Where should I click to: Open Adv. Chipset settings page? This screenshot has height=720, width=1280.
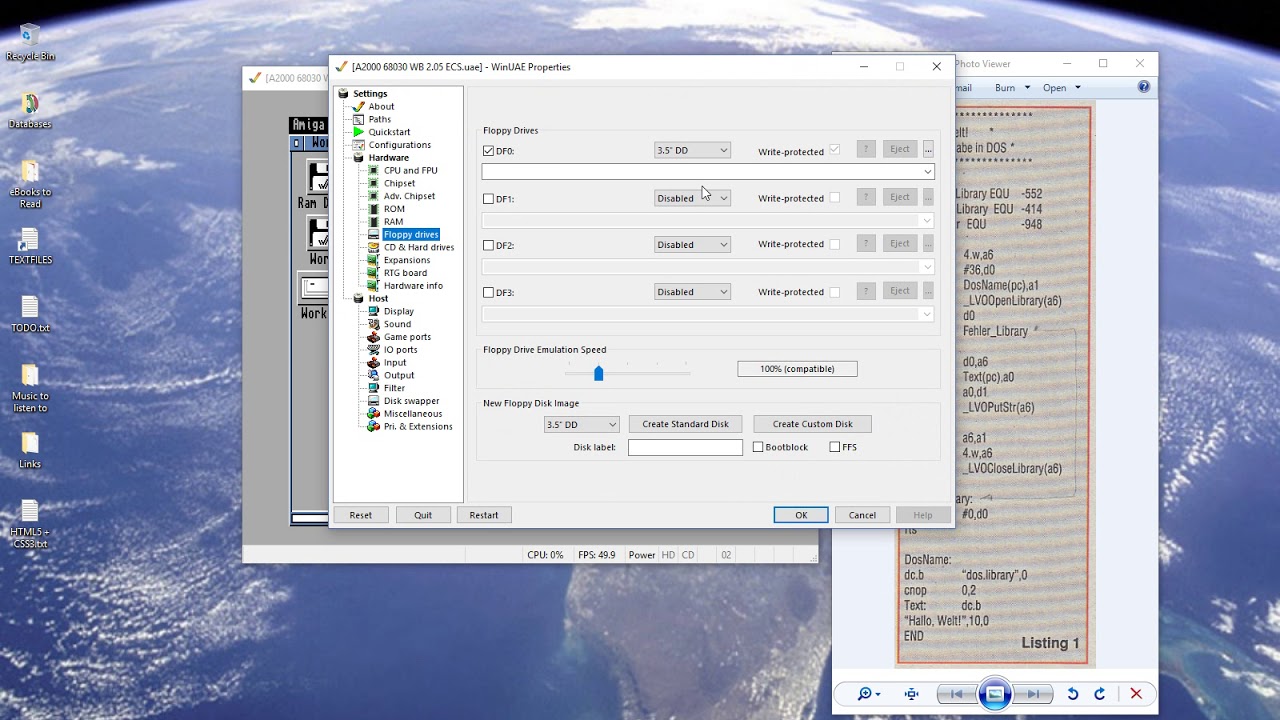(409, 196)
